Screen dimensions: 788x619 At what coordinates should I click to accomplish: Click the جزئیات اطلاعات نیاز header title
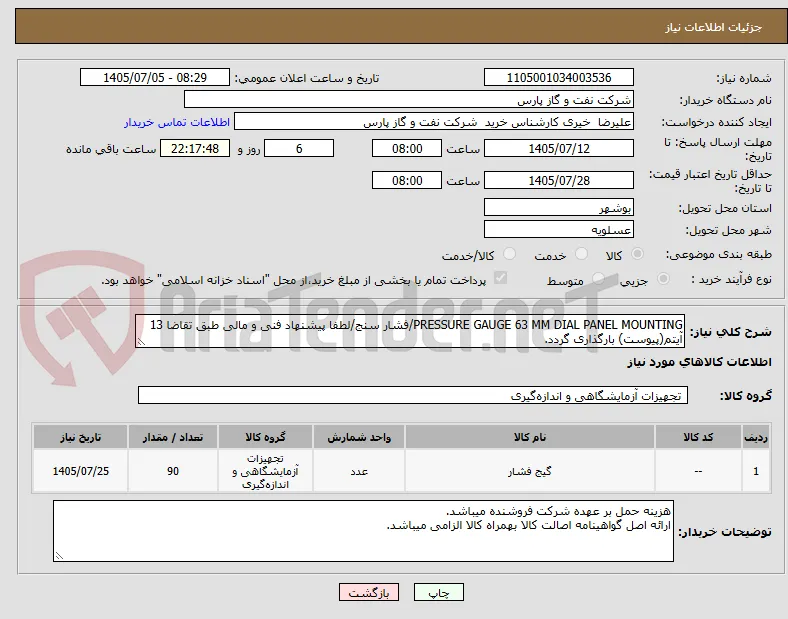click(714, 27)
